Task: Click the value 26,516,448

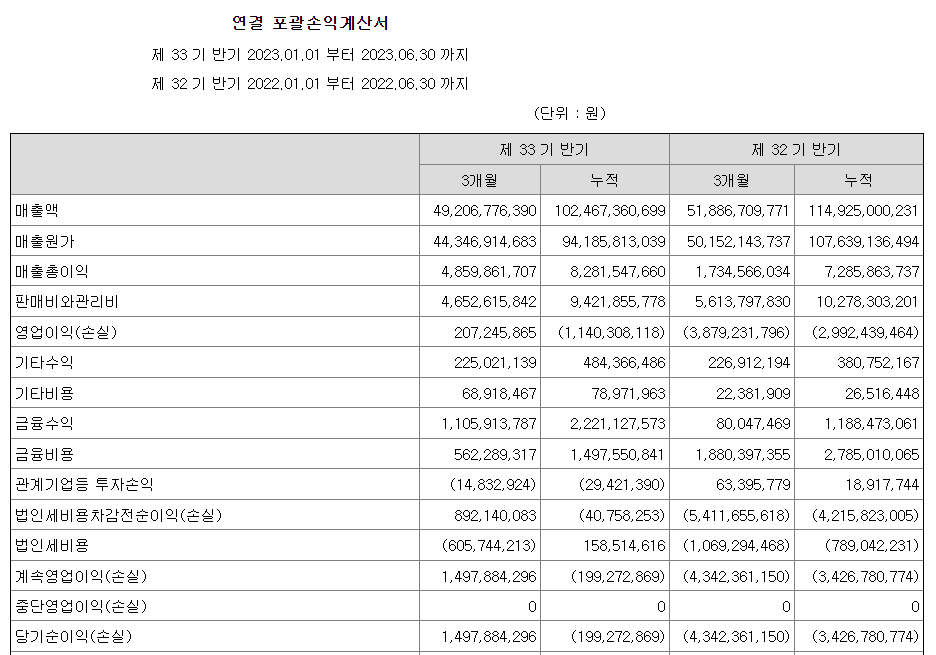Action: 882,393
